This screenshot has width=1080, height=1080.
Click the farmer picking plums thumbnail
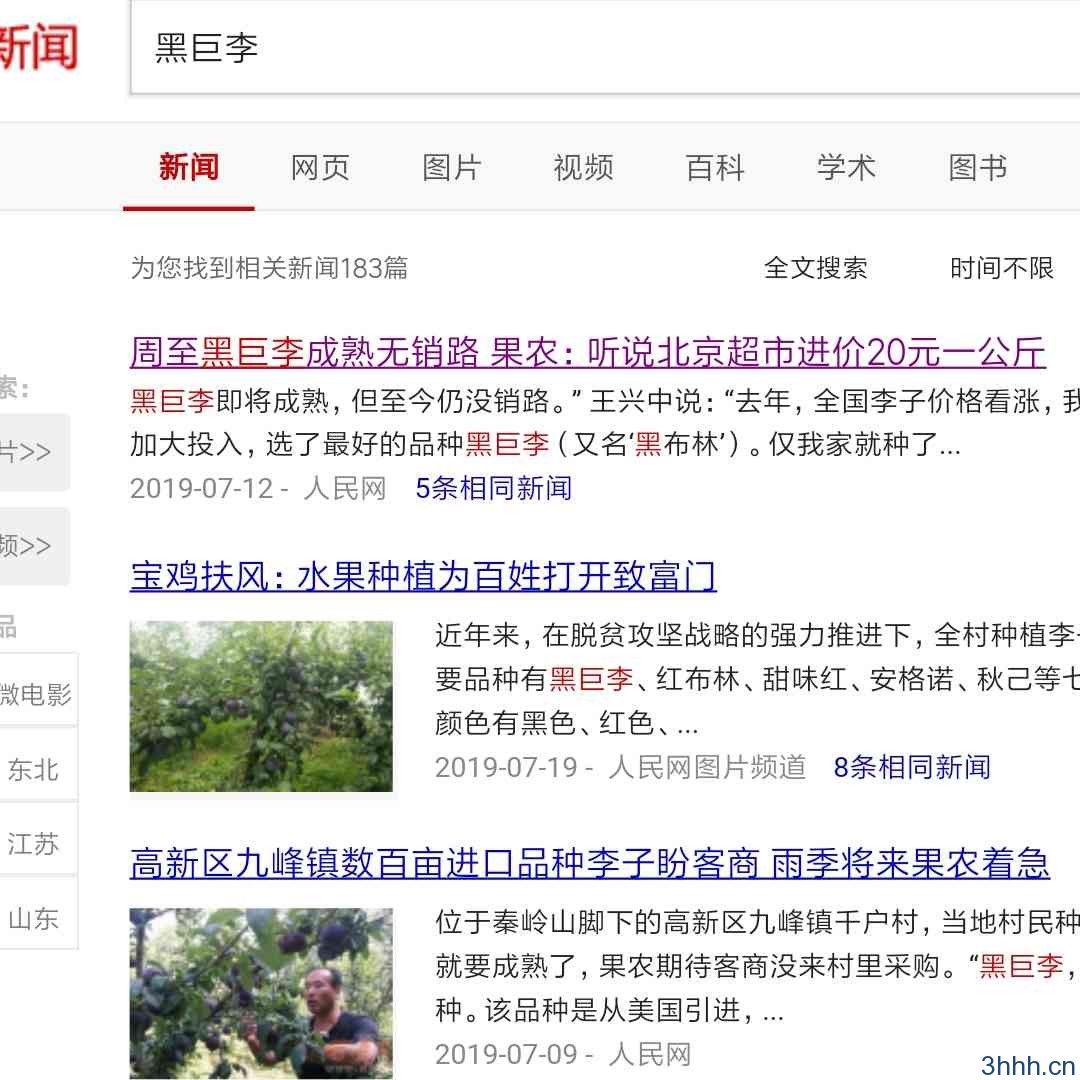(261, 993)
